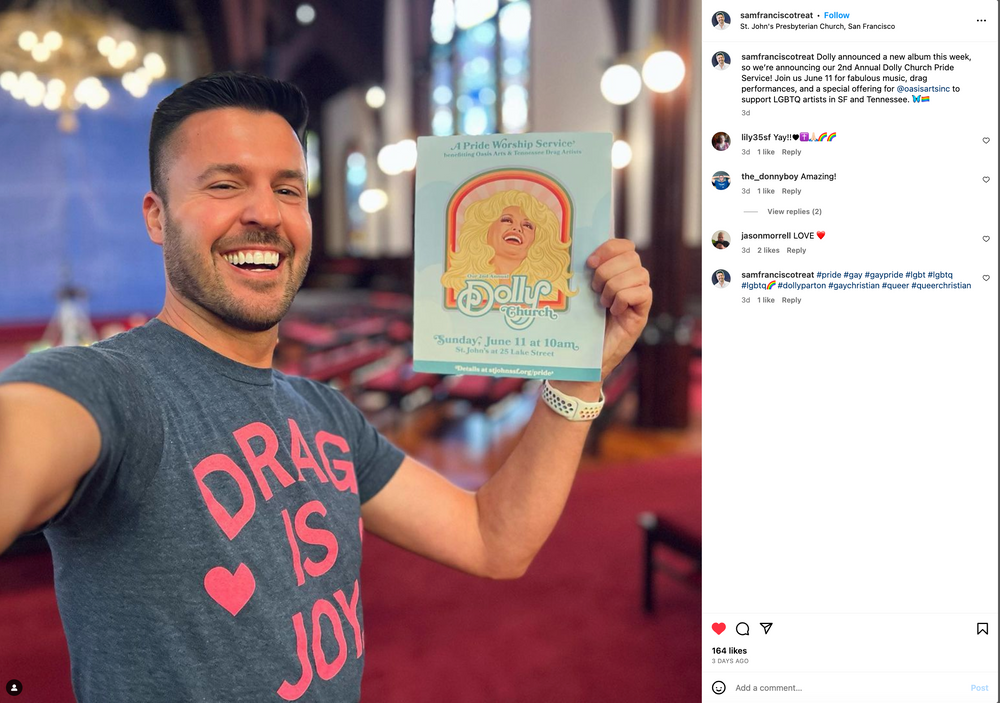Click the red heart like icon

719,628
